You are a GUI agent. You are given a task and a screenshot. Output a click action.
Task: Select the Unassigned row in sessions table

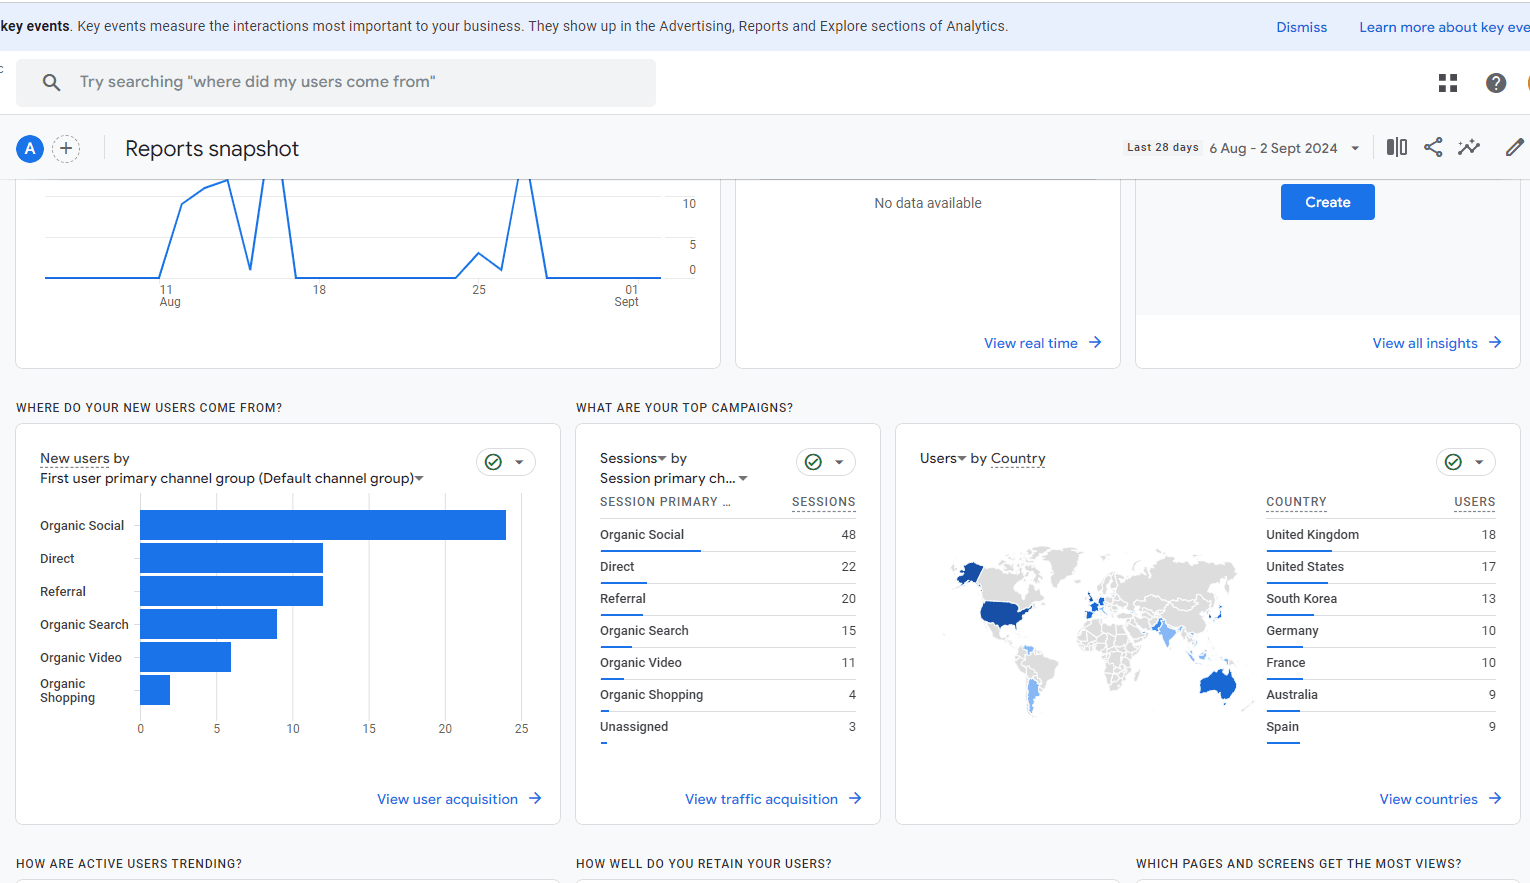coord(728,727)
